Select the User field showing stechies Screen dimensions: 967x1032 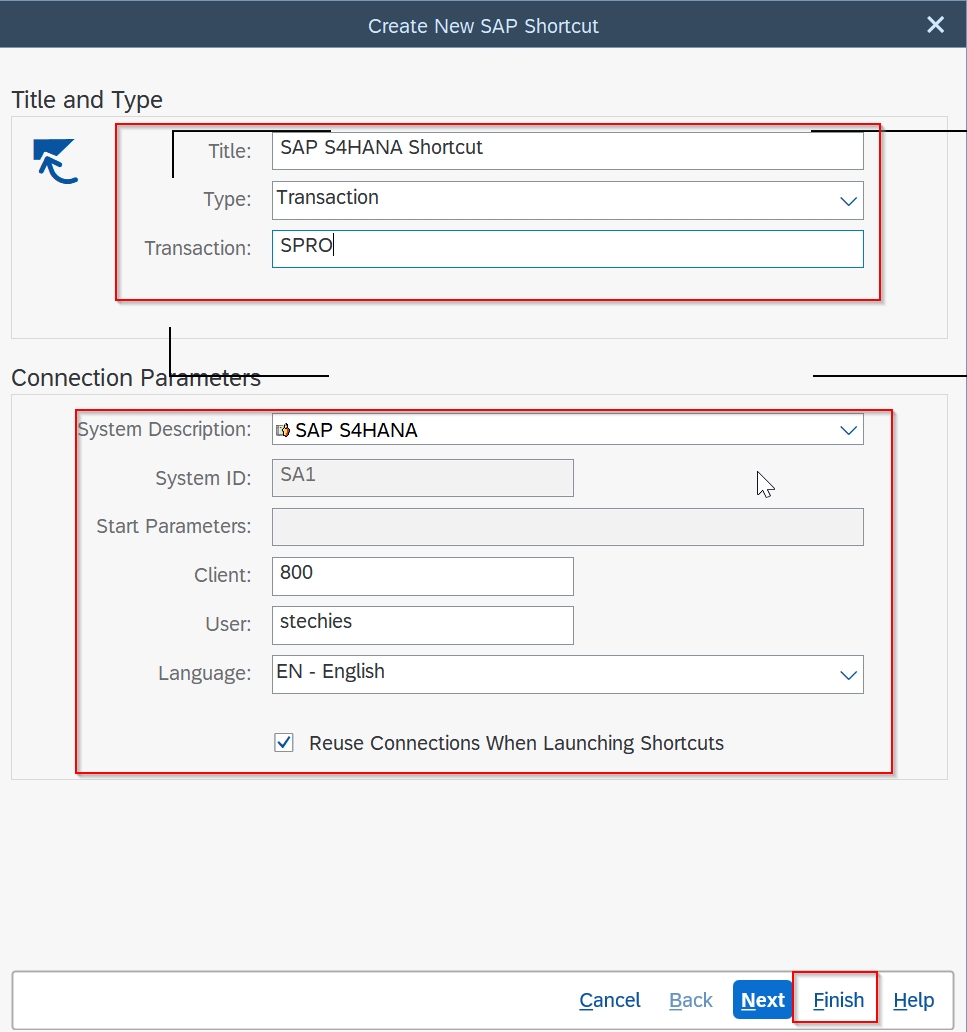420,625
